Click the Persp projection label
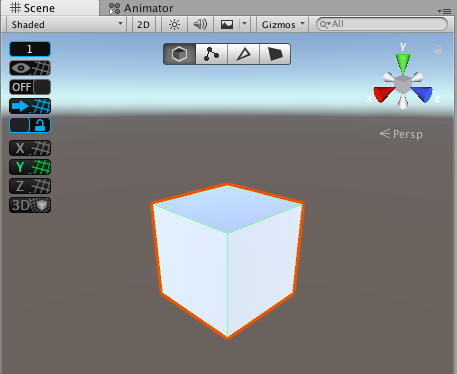Screen dimensions: 457x374 (x=401, y=134)
